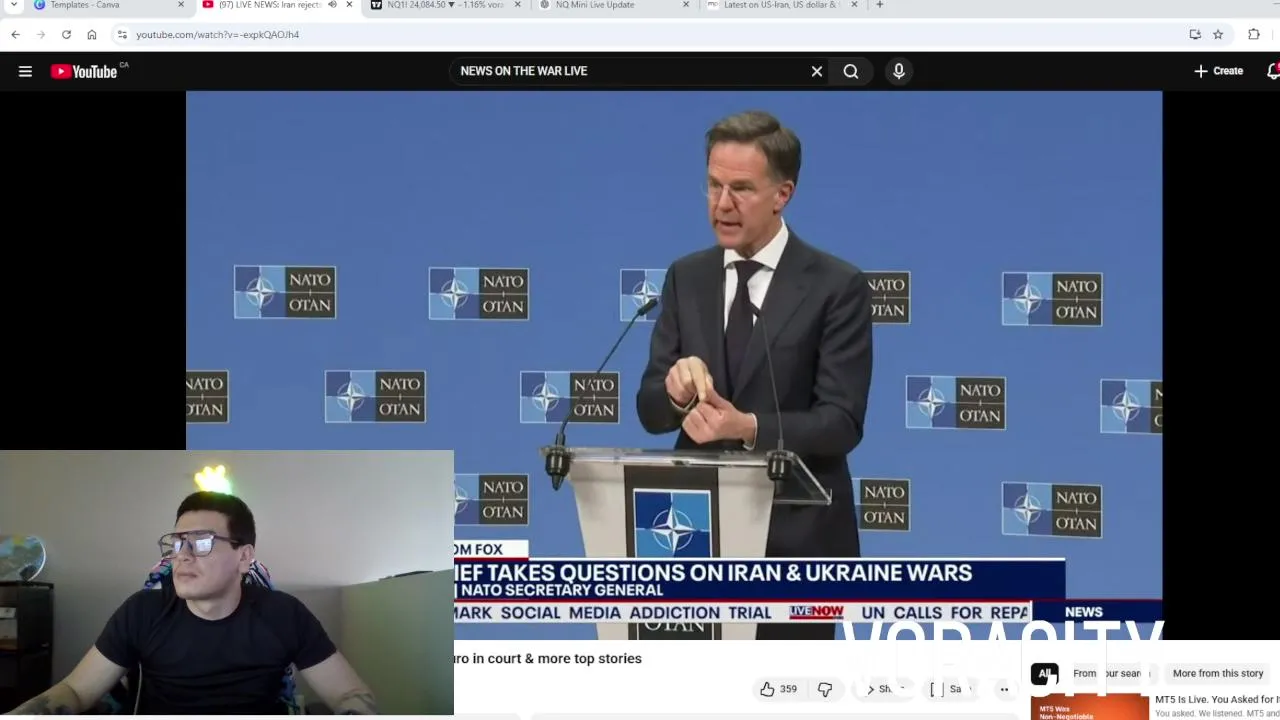1280x720 pixels.
Task: Share the video
Action: [x=884, y=689]
